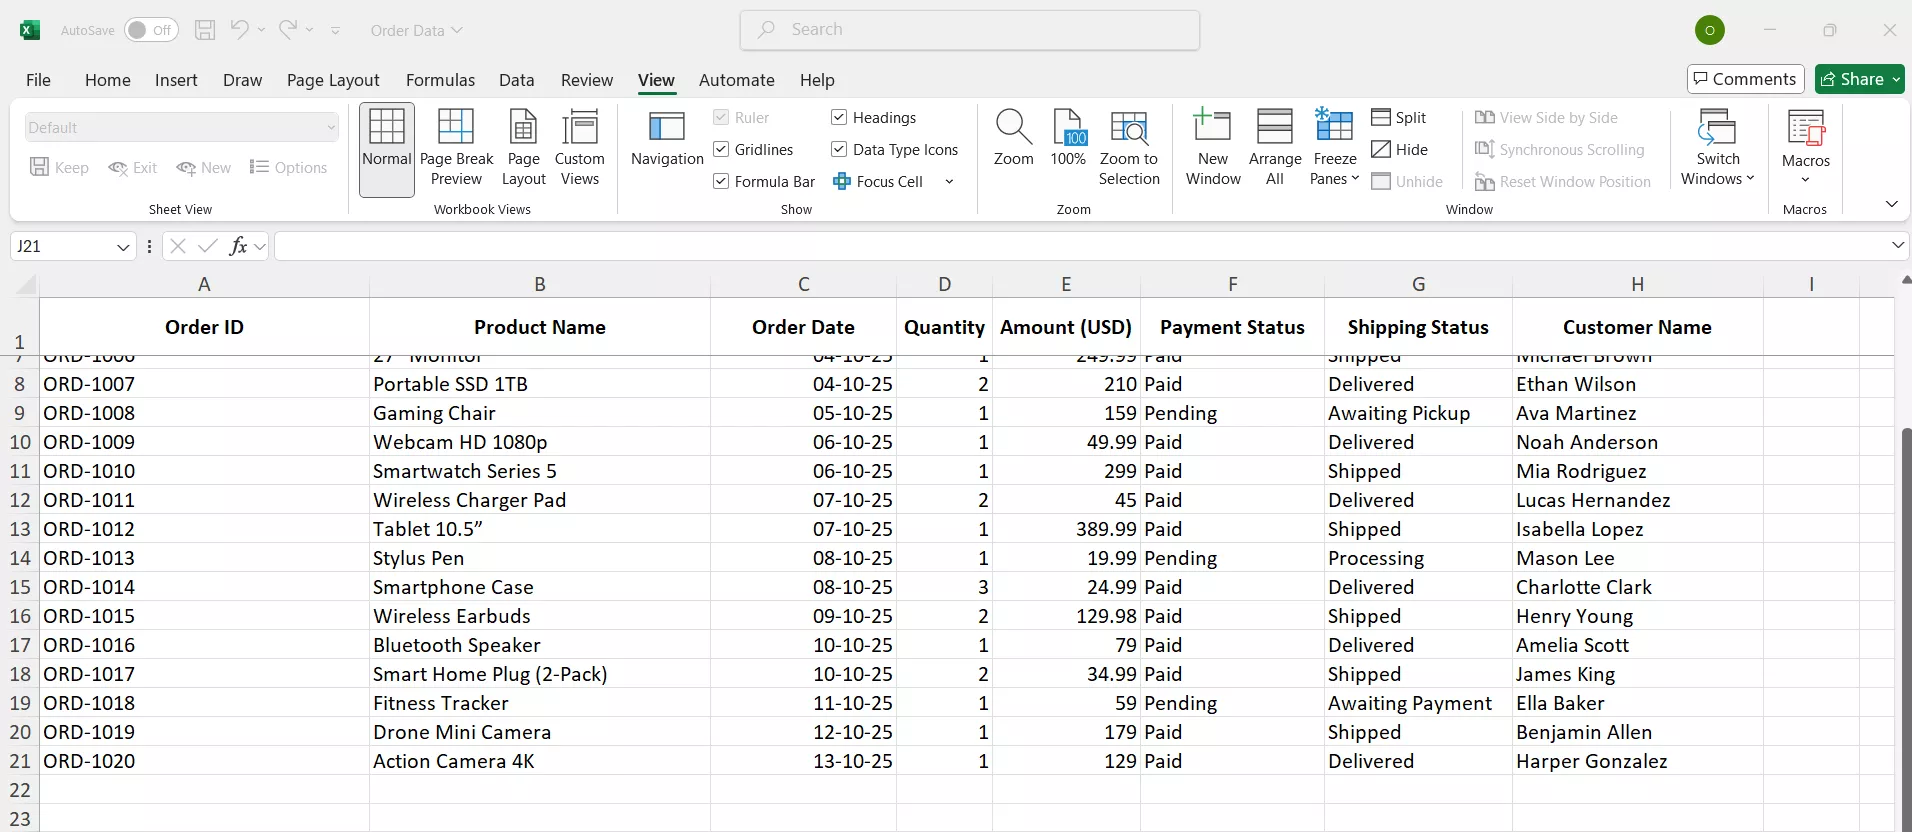Switch to the Data tab
Image resolution: width=1912 pixels, height=832 pixels.
click(516, 80)
